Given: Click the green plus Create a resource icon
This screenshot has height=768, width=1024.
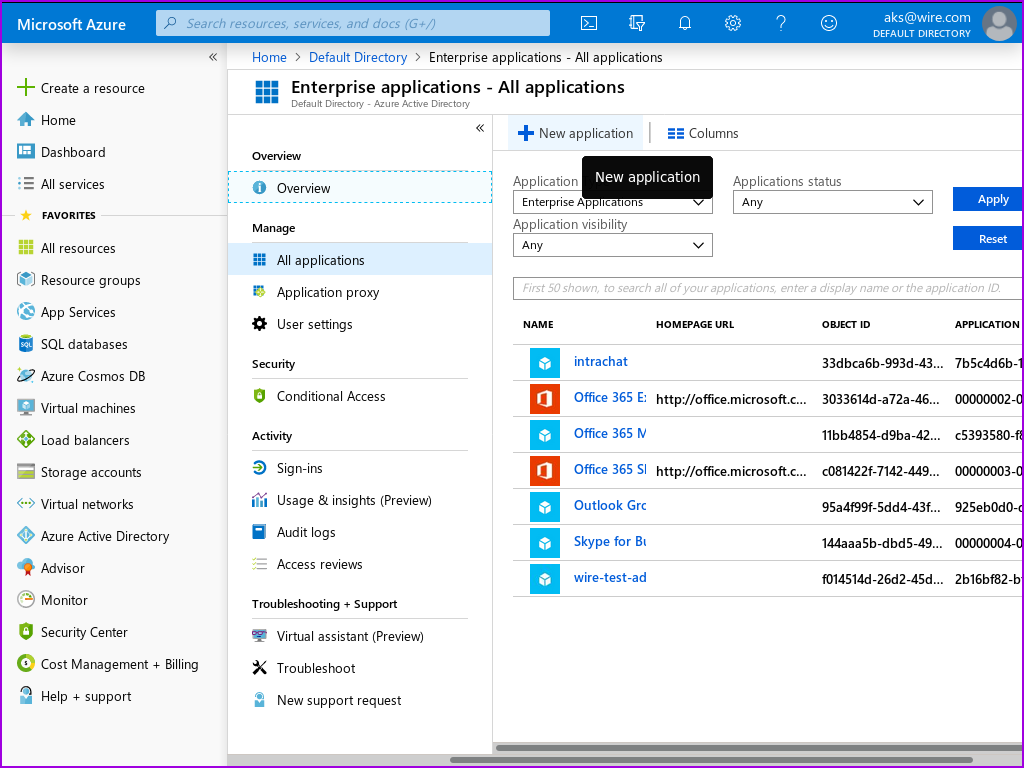Looking at the screenshot, I should 25,88.
